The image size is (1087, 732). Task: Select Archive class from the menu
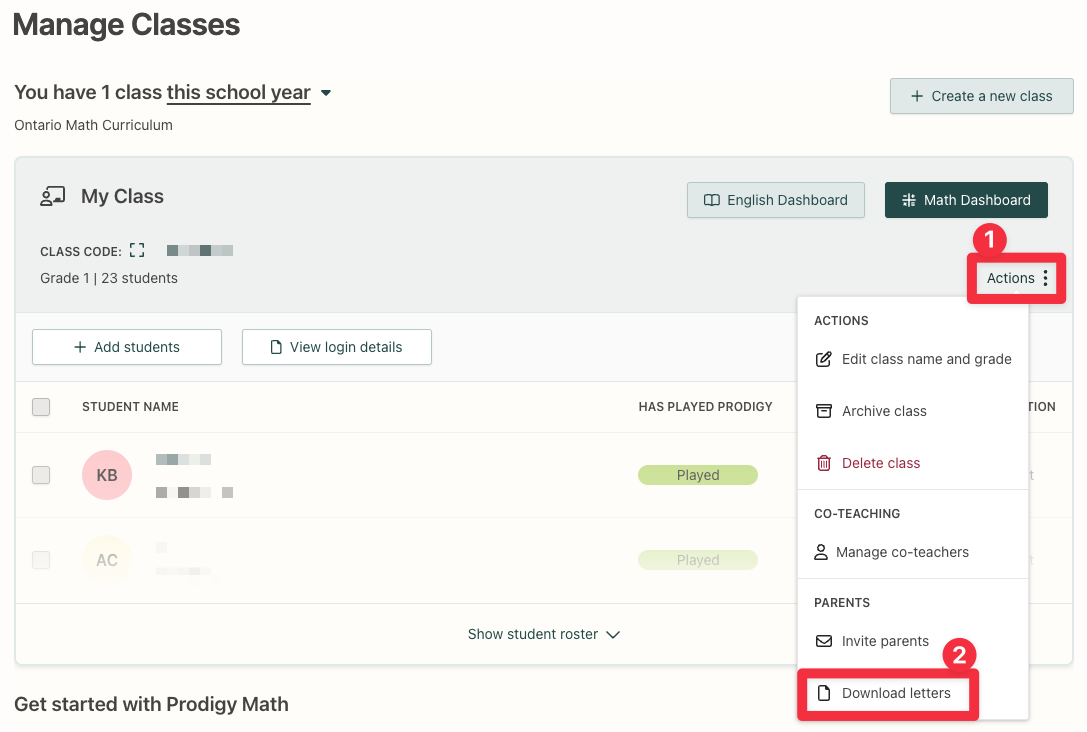[x=884, y=411]
